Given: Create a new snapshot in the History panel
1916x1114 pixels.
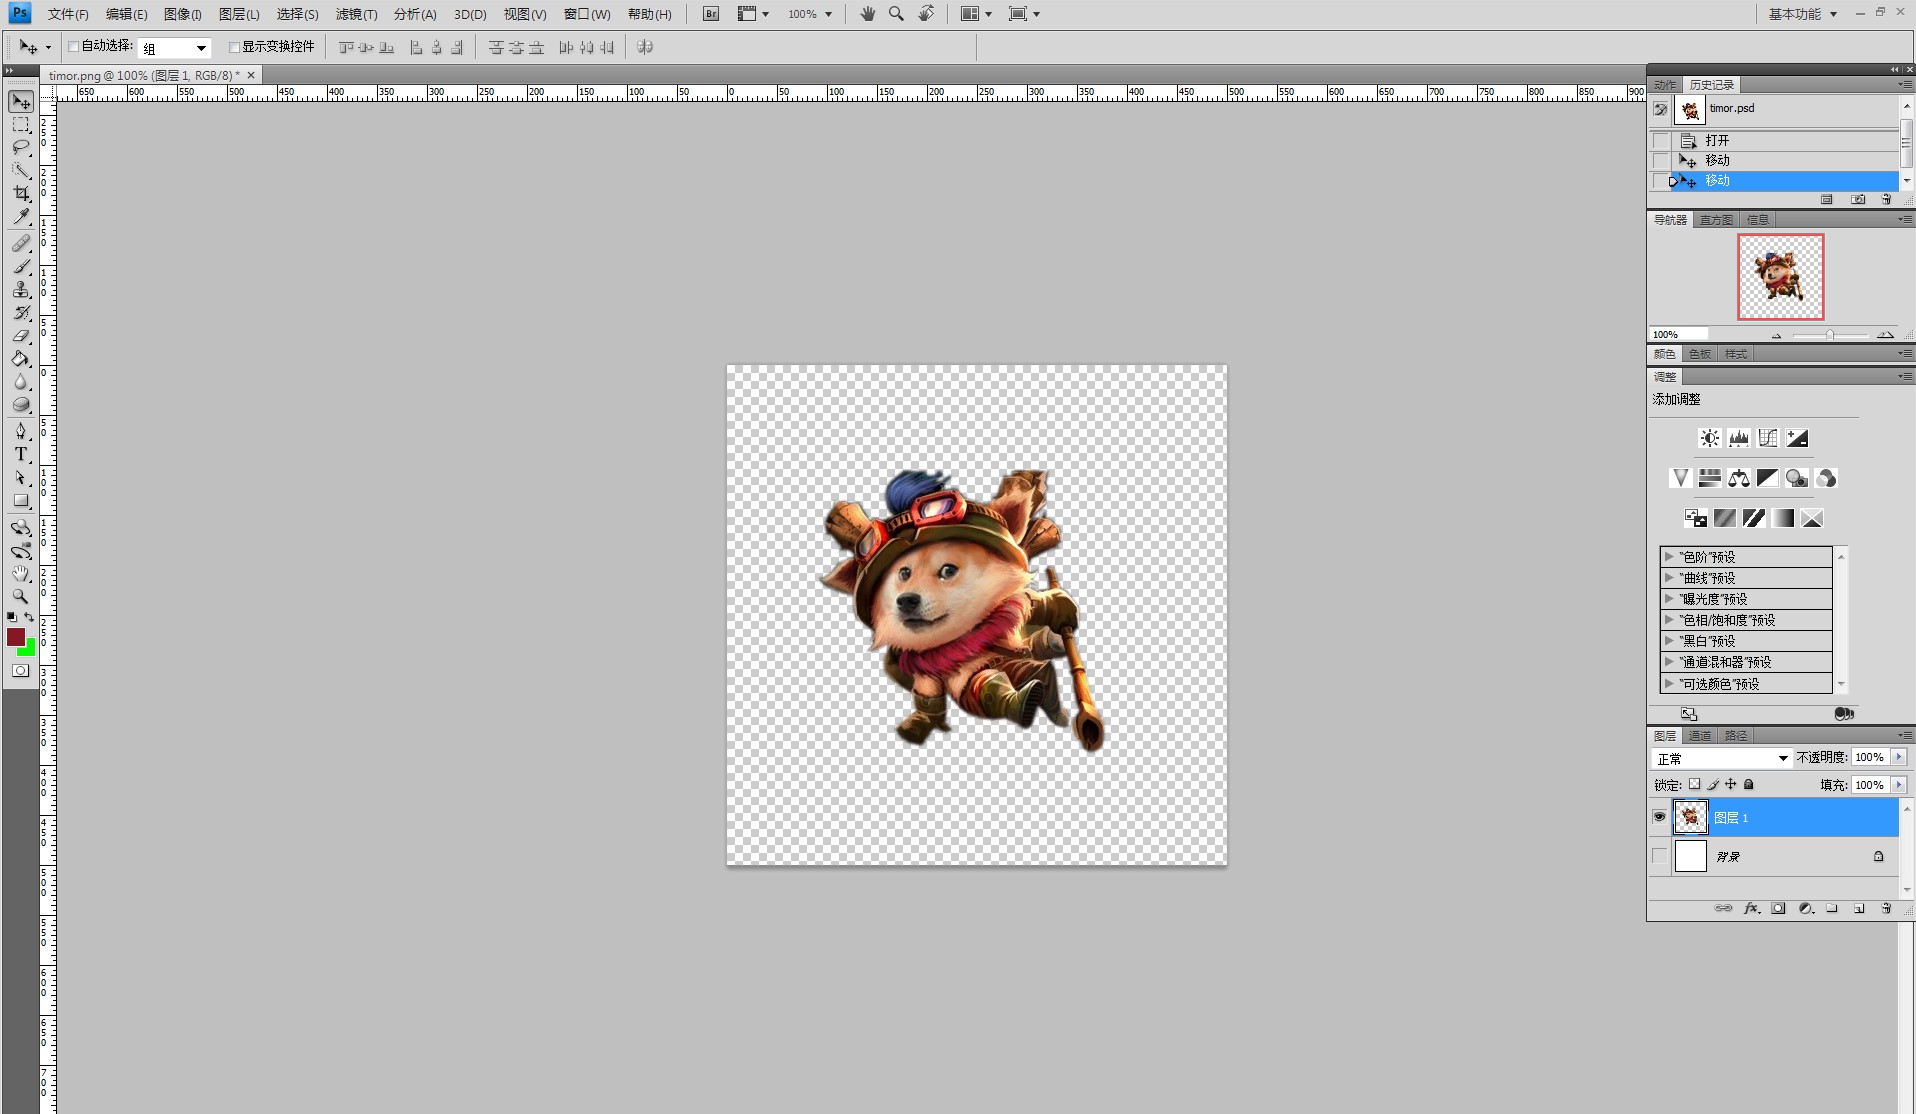Looking at the screenshot, I should (x=1858, y=200).
